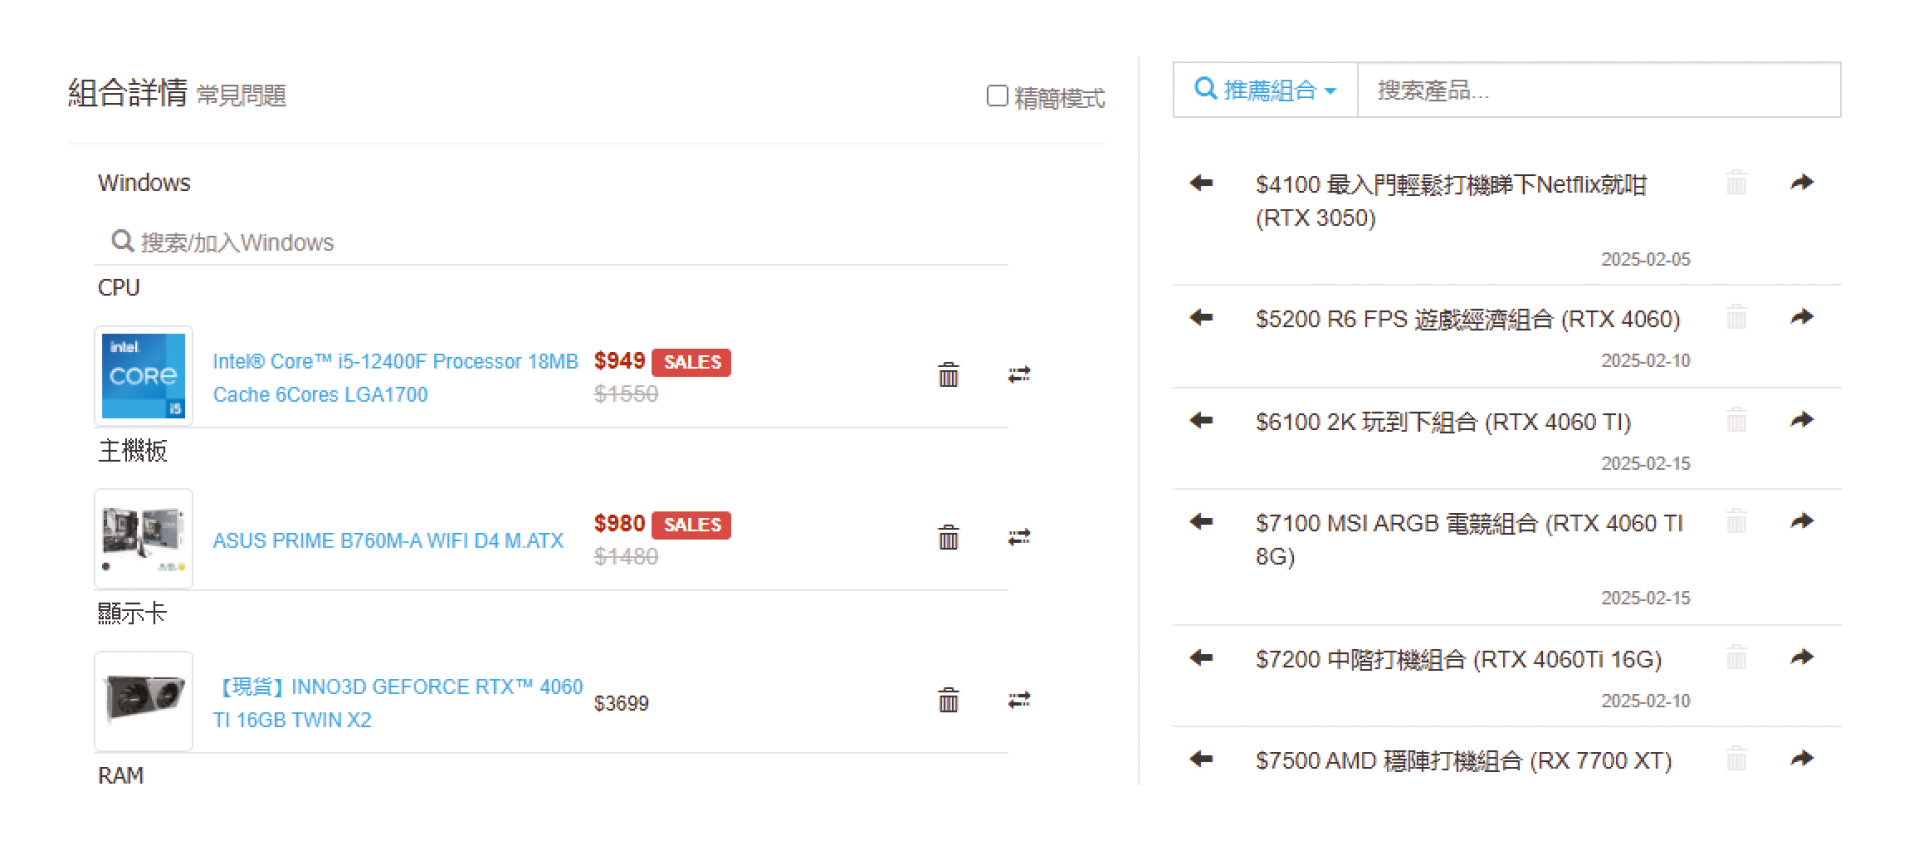Swap the INNO3D RTX 4060 Ti graphics card
The height and width of the screenshot is (842, 1932).
pyautogui.click(x=1019, y=700)
